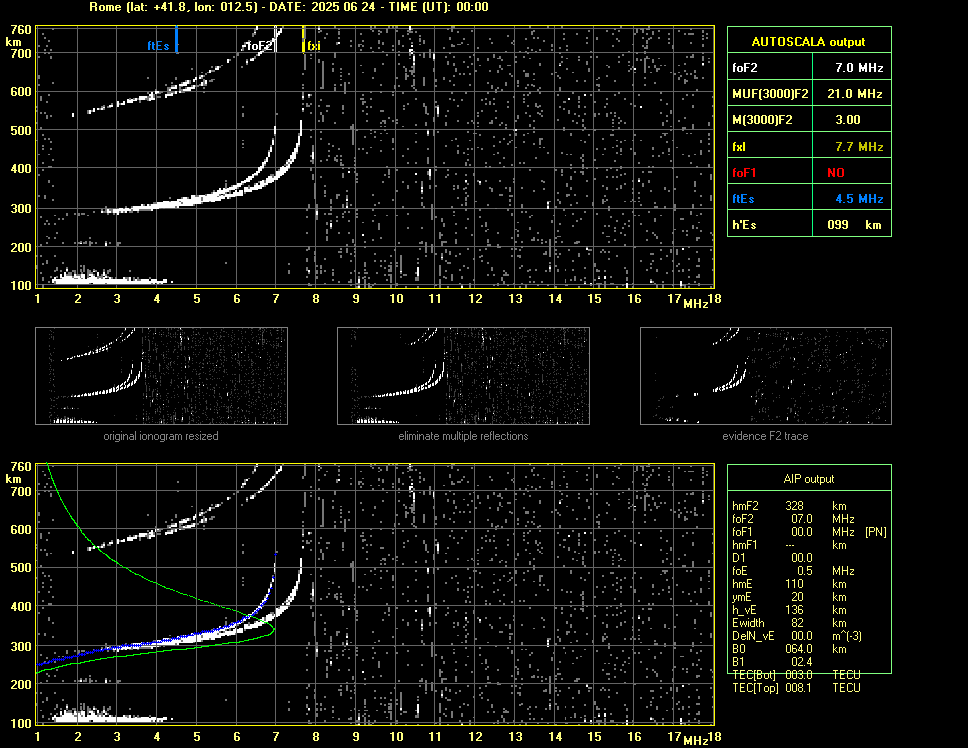Click the Rome date and time title text

click(289, 7)
